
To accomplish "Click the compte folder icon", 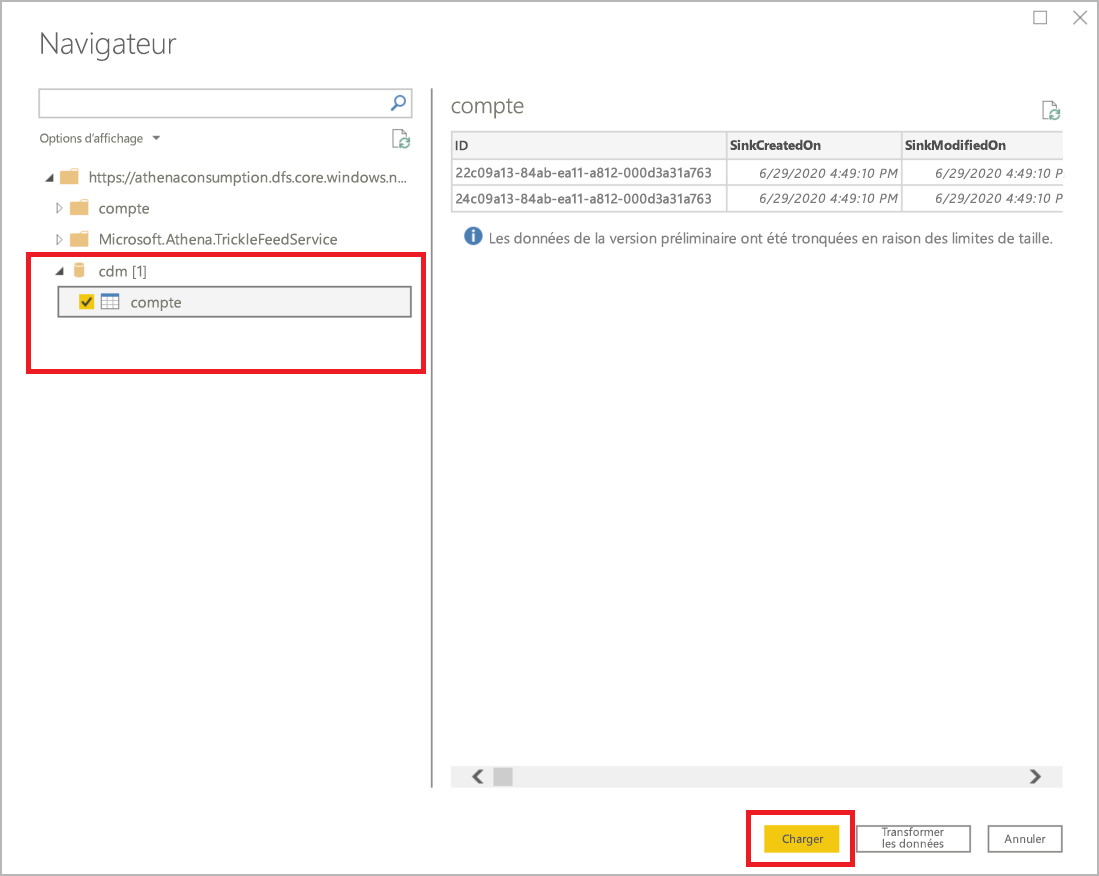I will (x=79, y=207).
